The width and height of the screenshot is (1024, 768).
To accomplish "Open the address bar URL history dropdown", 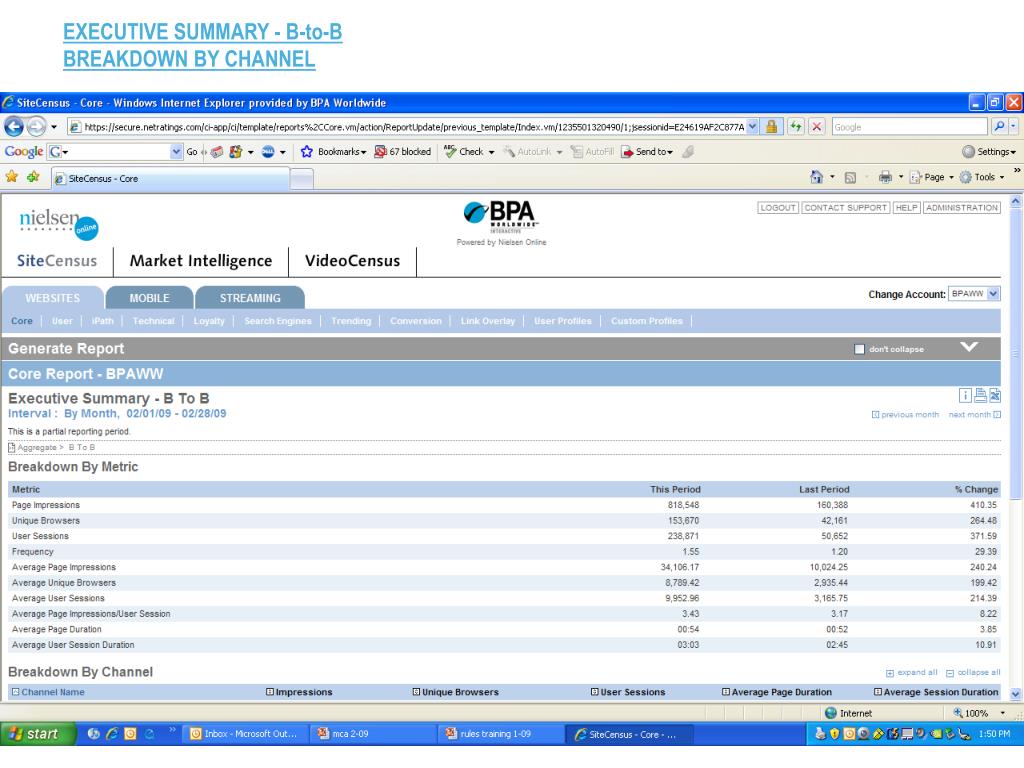I will point(752,127).
